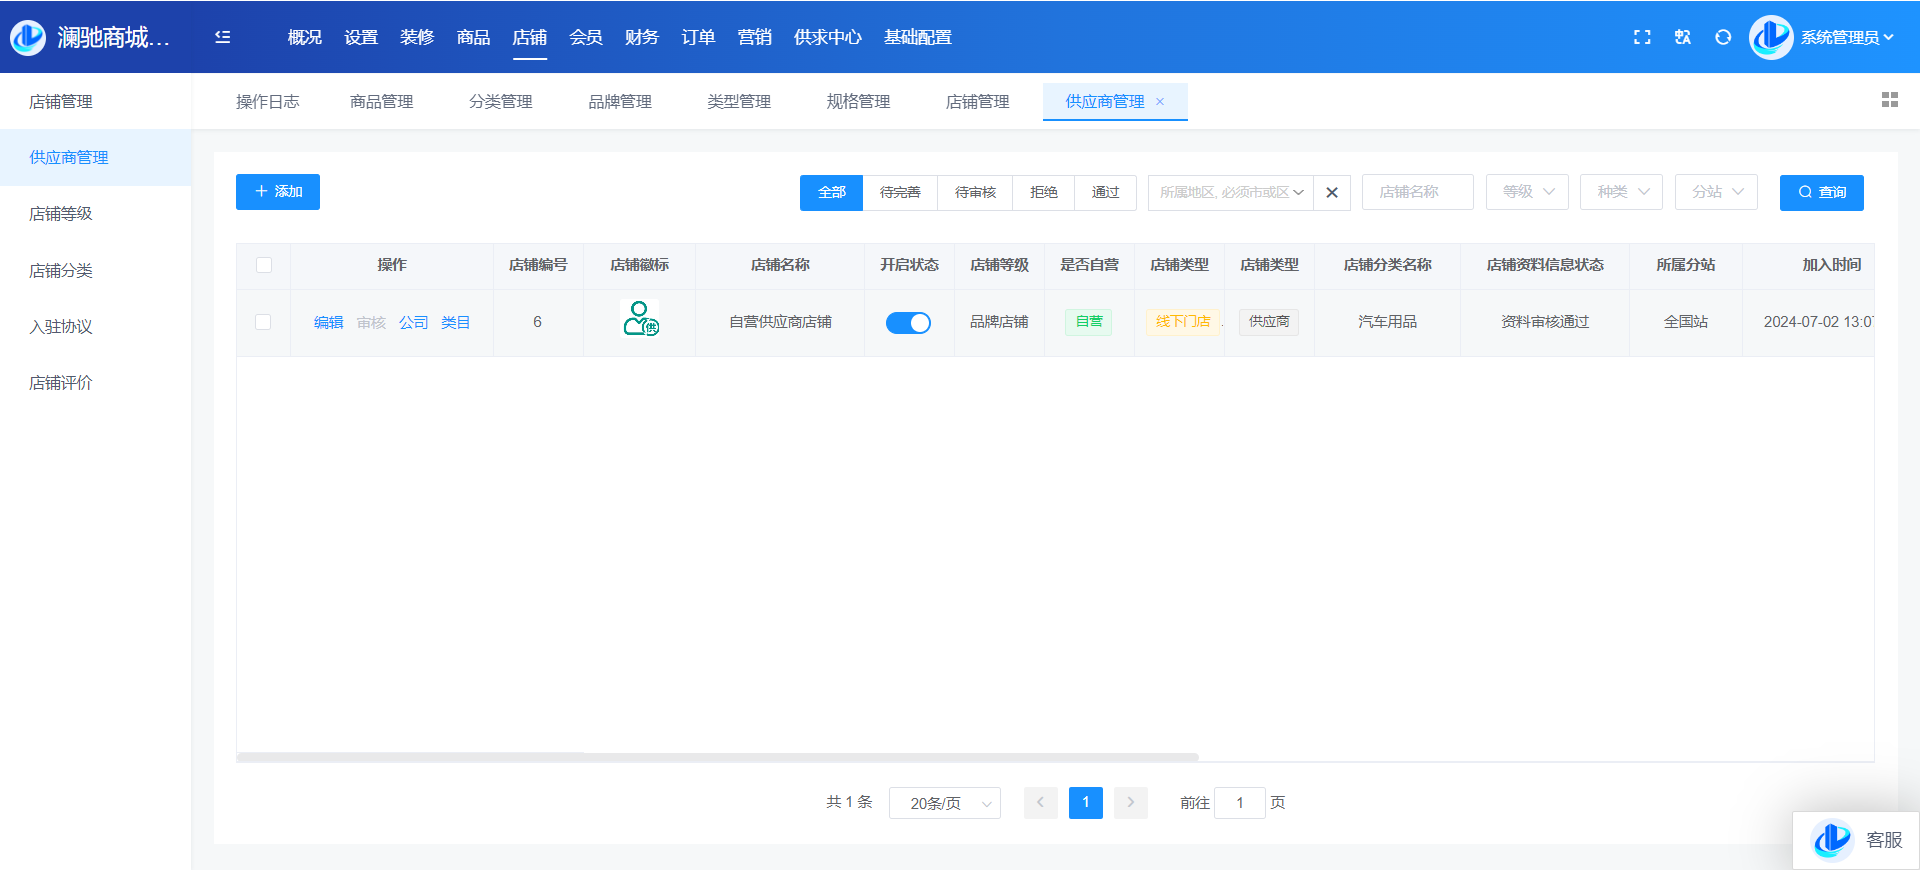Collapse the sidebar menu icon
The height and width of the screenshot is (870, 1920).
tap(222, 37)
